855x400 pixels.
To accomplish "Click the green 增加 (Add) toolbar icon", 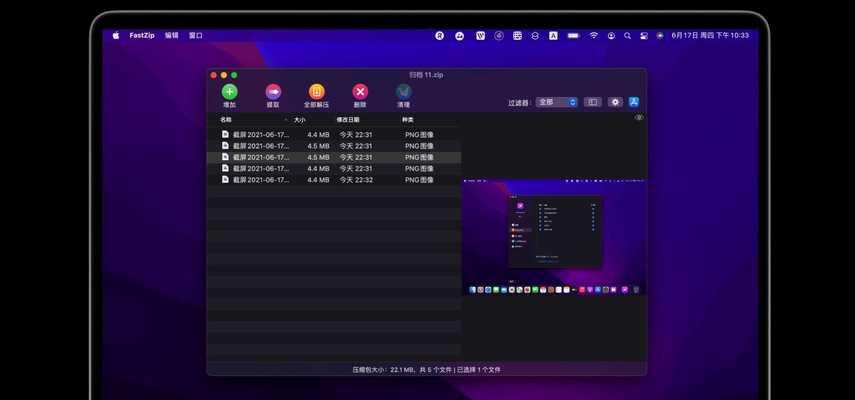I will click(x=230, y=92).
